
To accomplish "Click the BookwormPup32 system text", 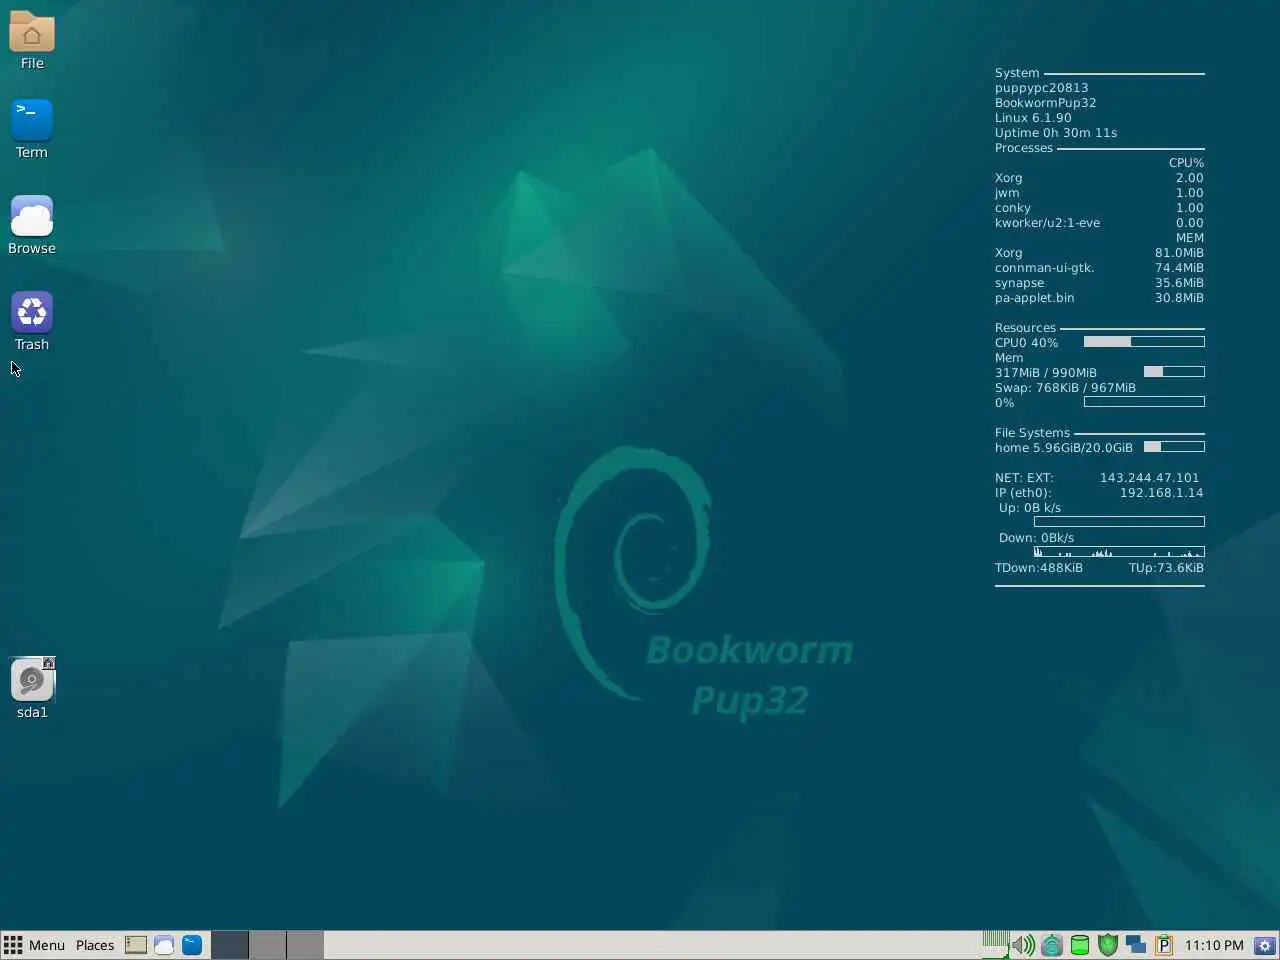I will [x=1045, y=103].
